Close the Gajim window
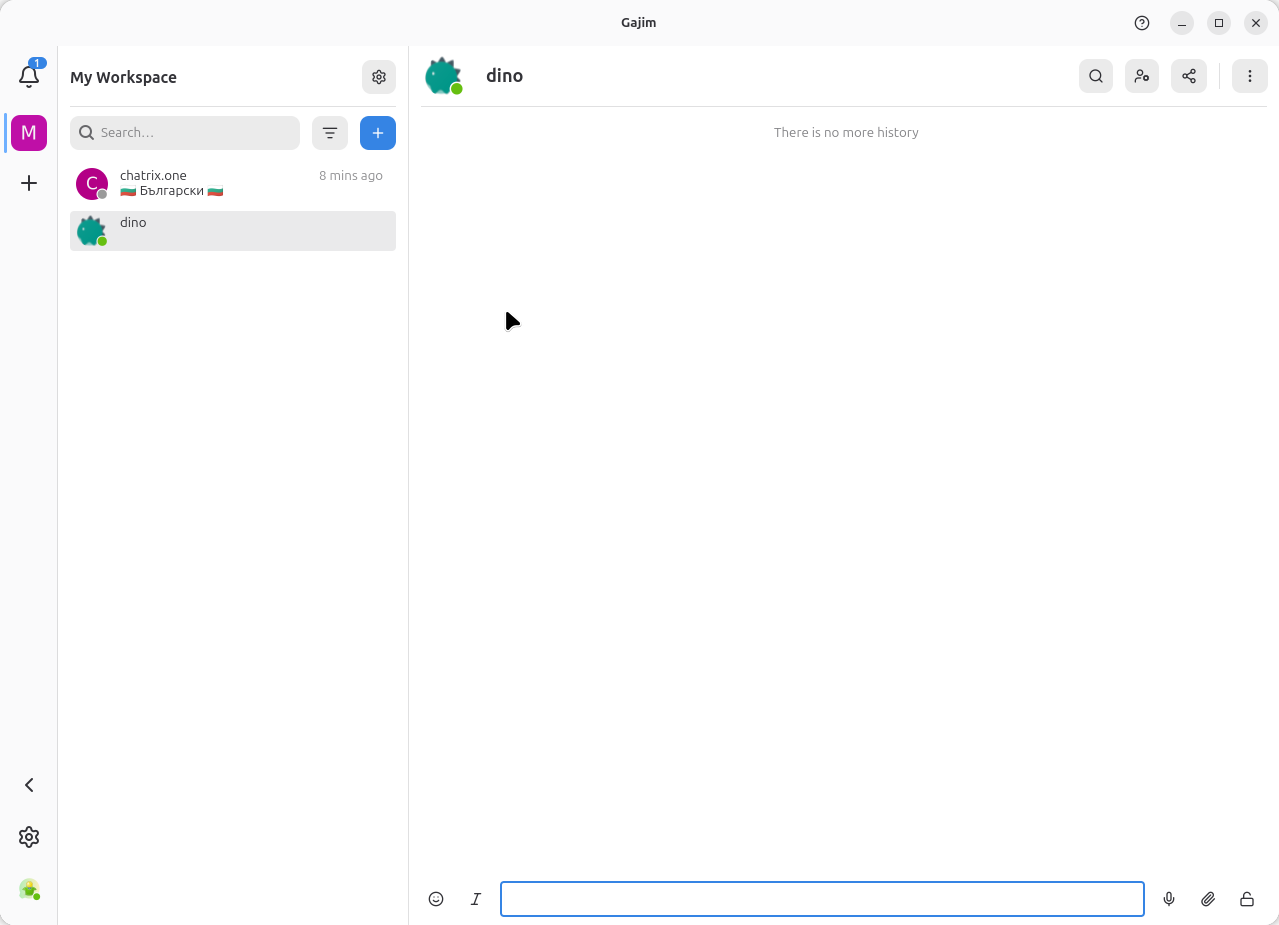1279x925 pixels. pyautogui.click(x=1256, y=23)
